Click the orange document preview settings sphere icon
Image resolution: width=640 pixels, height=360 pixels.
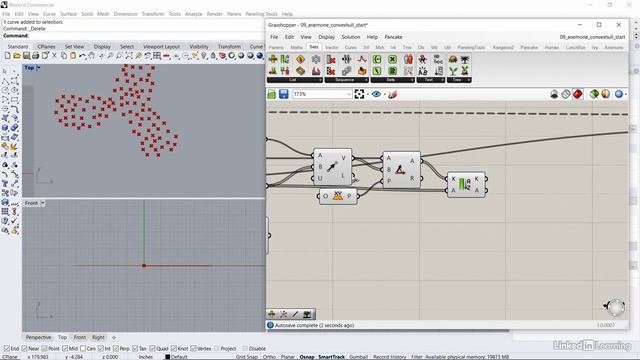pyautogui.click(x=605, y=94)
